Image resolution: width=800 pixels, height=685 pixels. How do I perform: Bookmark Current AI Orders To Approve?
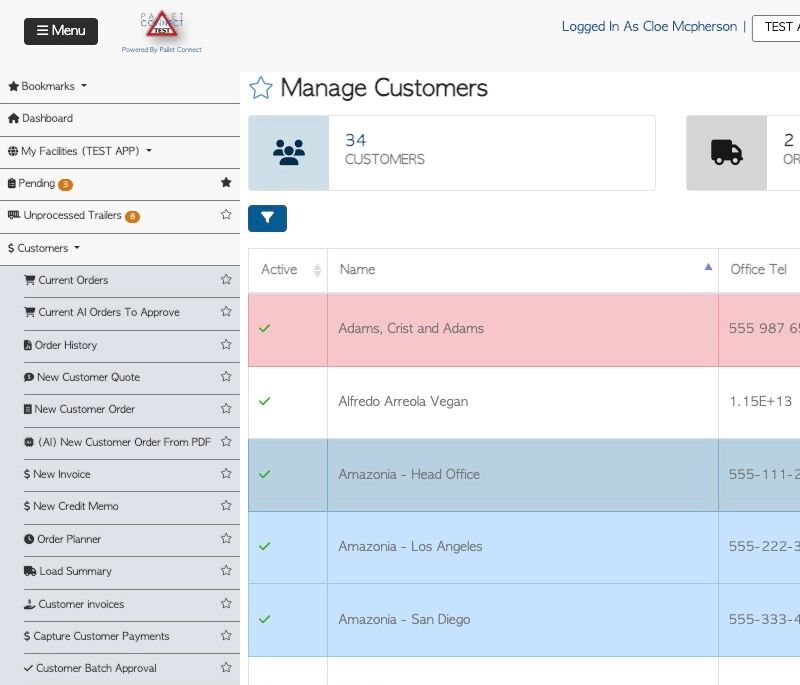pos(226,312)
